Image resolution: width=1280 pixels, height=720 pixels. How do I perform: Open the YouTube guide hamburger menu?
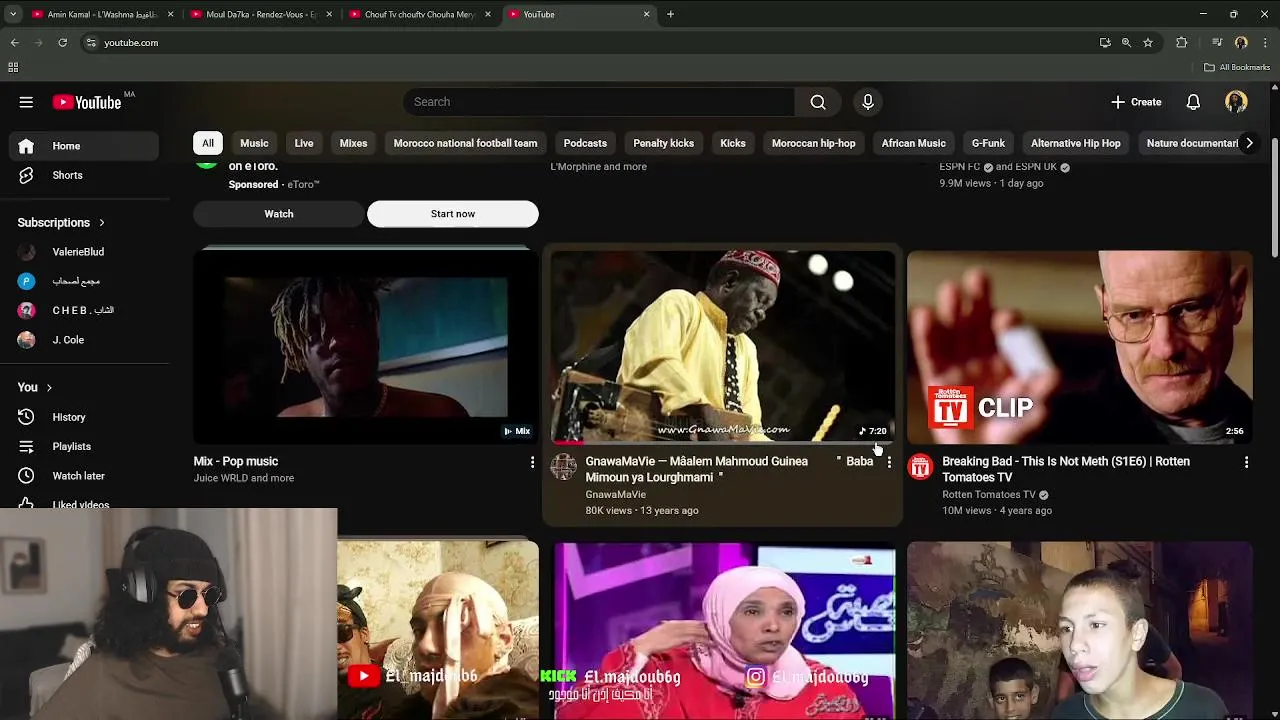point(26,102)
